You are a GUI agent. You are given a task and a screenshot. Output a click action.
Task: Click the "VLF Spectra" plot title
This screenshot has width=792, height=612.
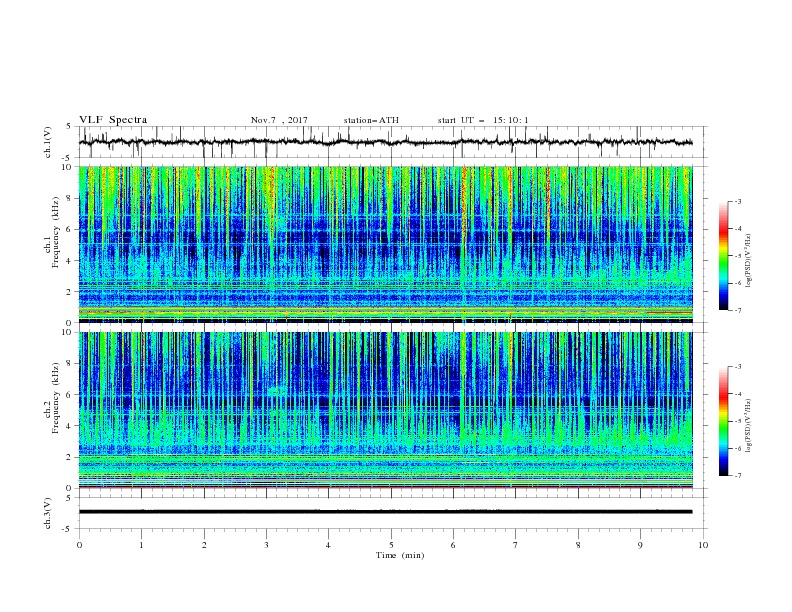(113, 120)
